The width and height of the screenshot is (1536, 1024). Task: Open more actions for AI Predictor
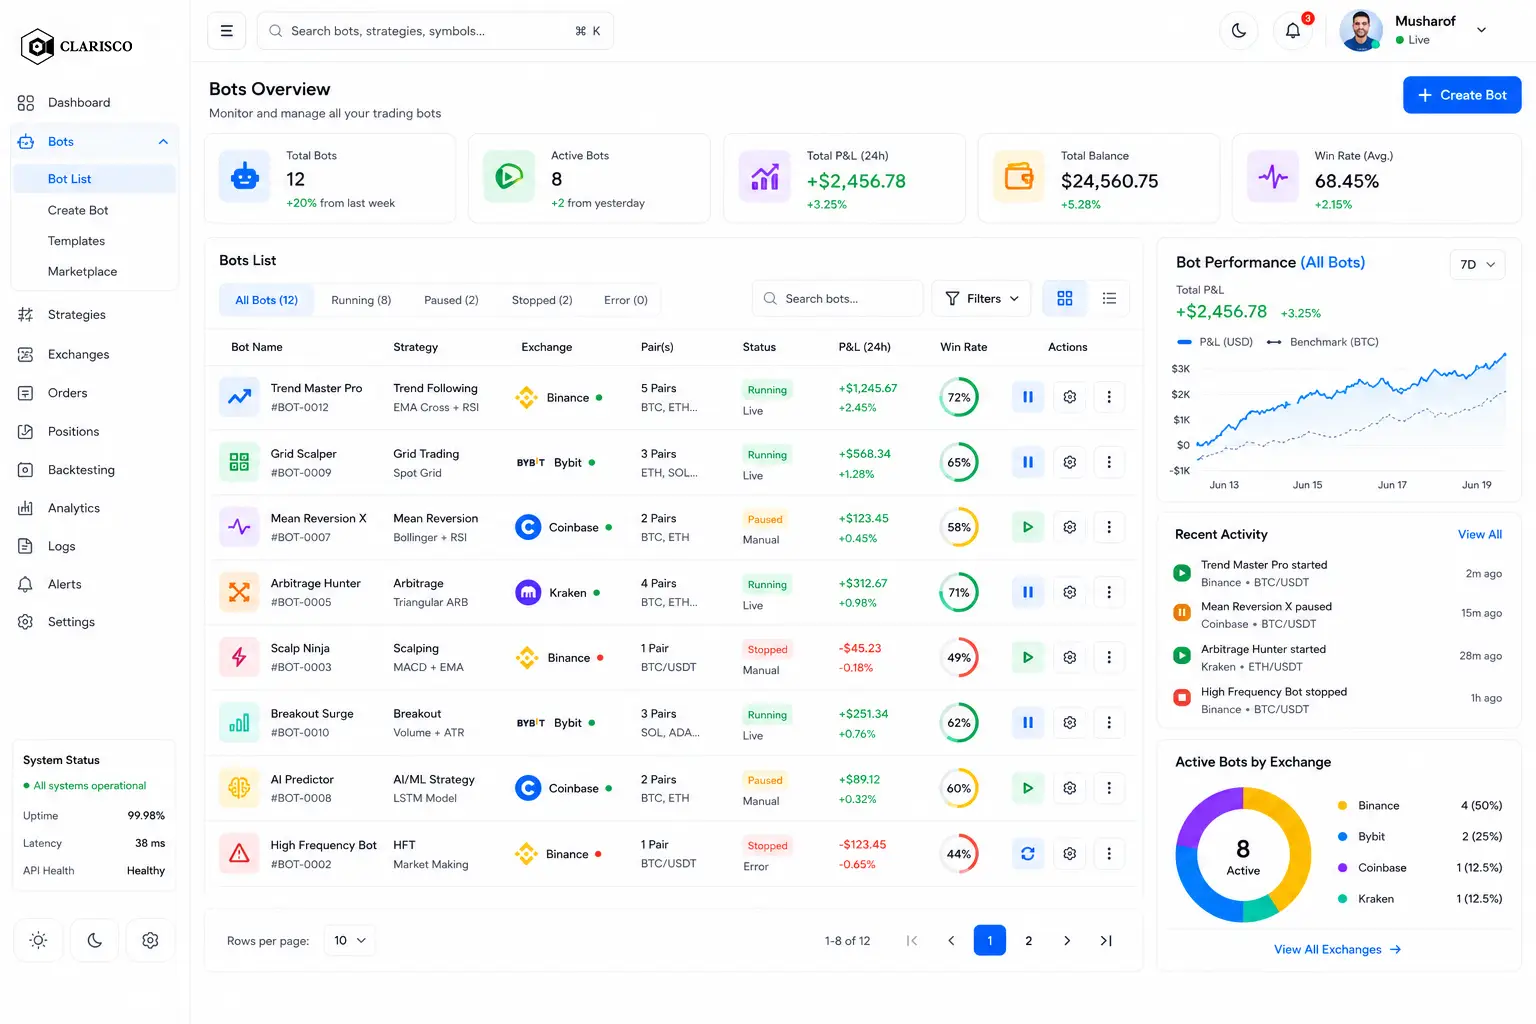click(1109, 788)
